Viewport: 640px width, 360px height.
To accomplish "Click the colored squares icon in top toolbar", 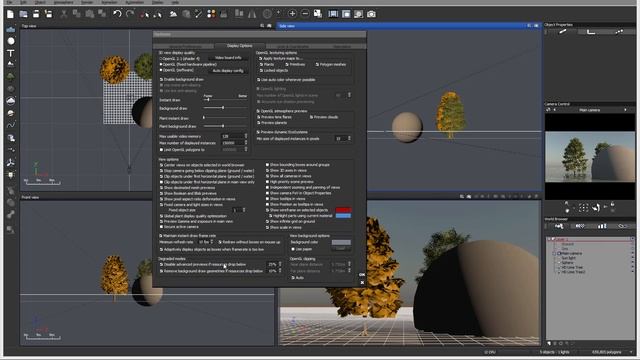I will [x=211, y=14].
